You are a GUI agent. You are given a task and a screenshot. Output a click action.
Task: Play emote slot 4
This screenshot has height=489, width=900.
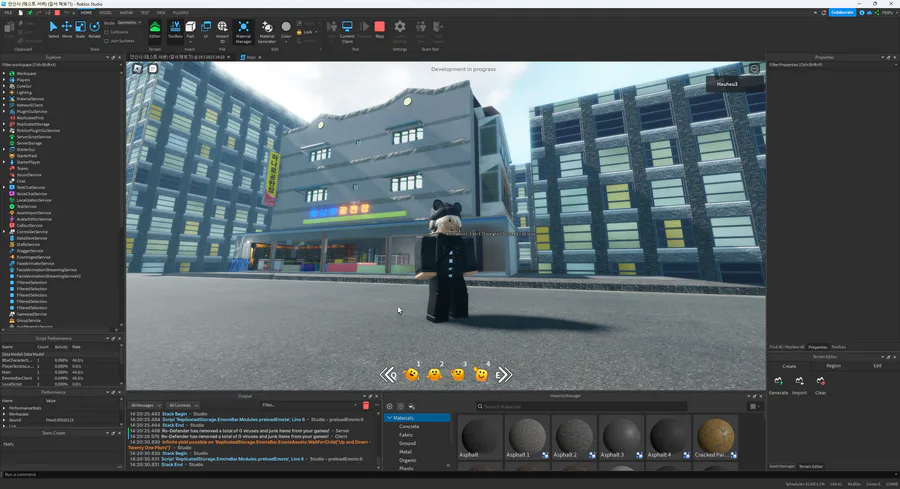[480, 374]
